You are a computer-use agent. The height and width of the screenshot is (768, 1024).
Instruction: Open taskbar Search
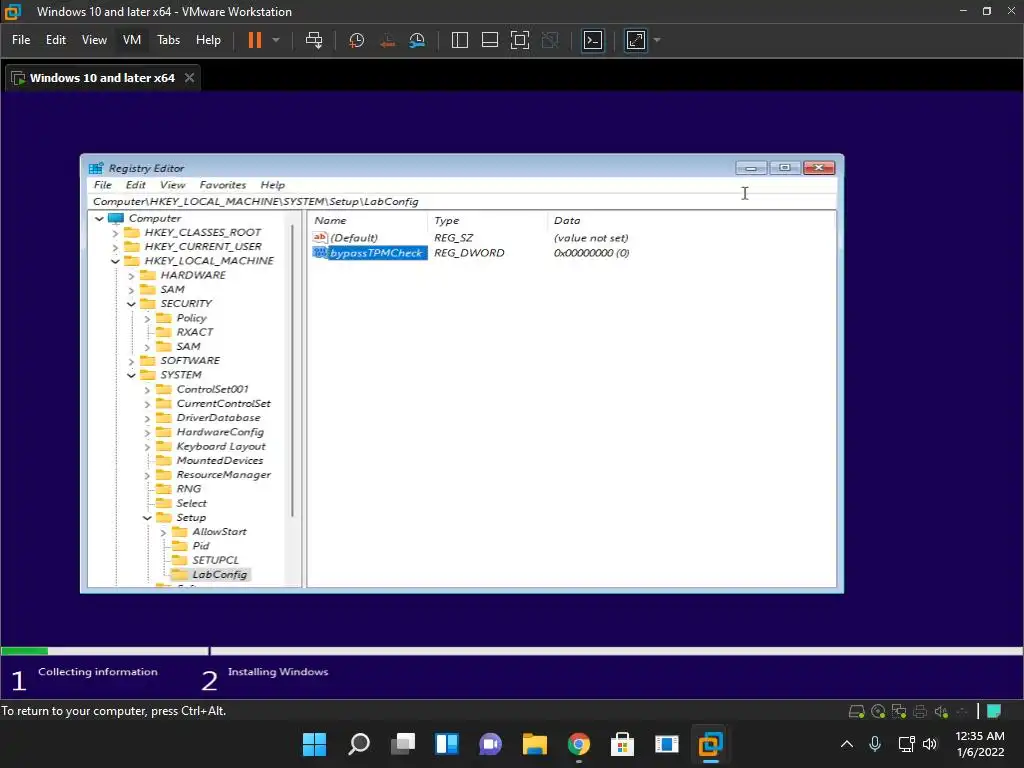[359, 744]
